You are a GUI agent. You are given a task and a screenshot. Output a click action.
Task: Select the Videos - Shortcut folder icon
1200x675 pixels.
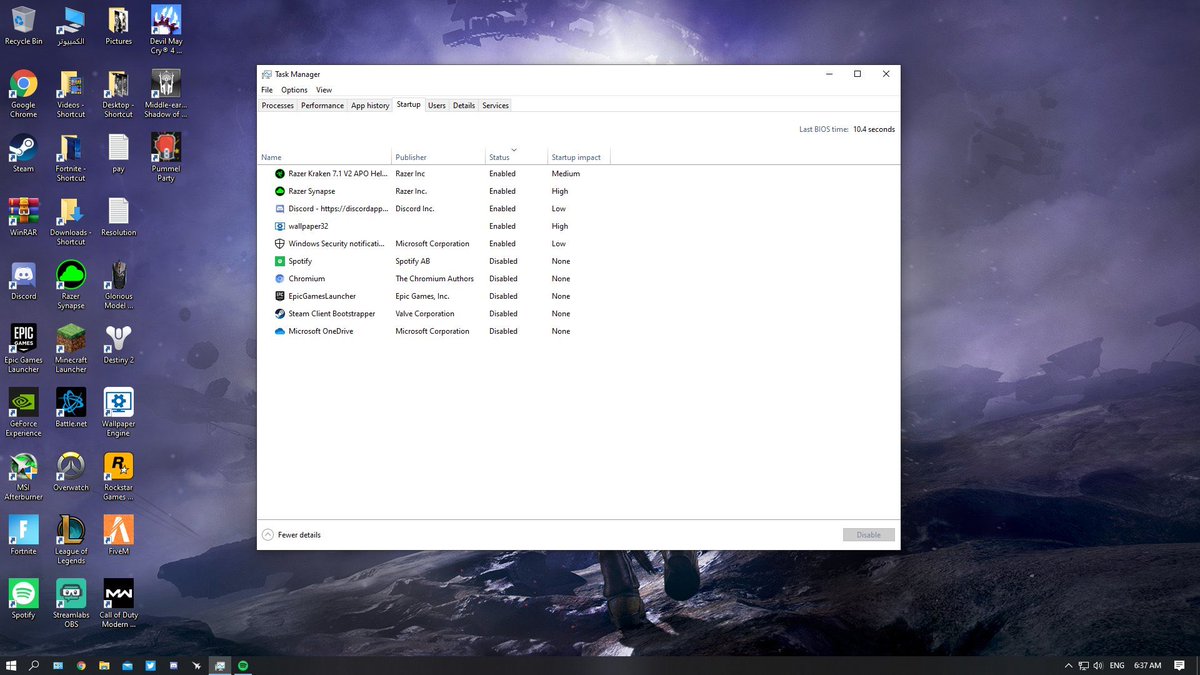pos(71,94)
